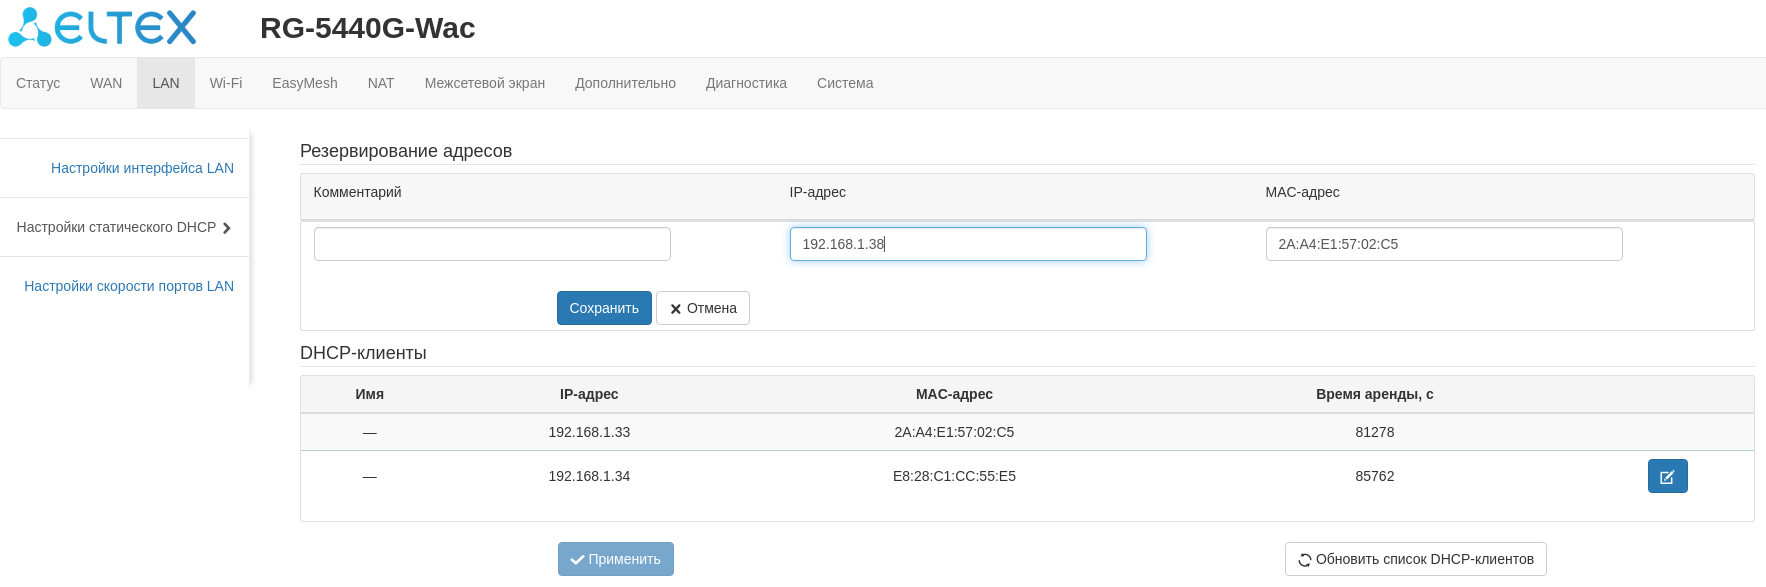This screenshot has width=1766, height=587.
Task: Open the Статус tab
Action: [38, 83]
